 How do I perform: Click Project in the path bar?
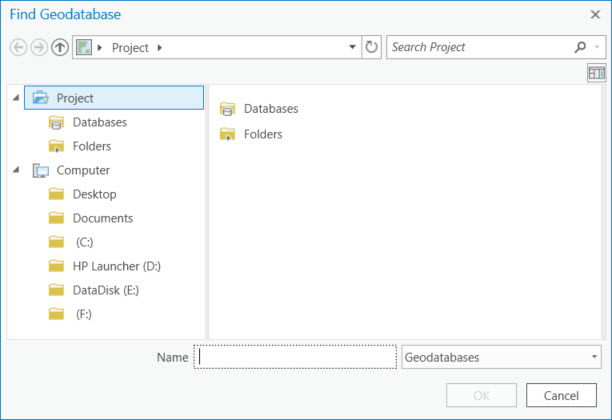coord(130,48)
